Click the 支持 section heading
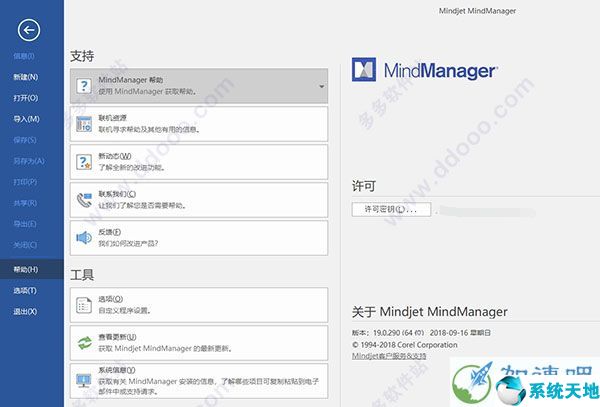Screen dimensions: 600x407 pyautogui.click(x=82, y=56)
